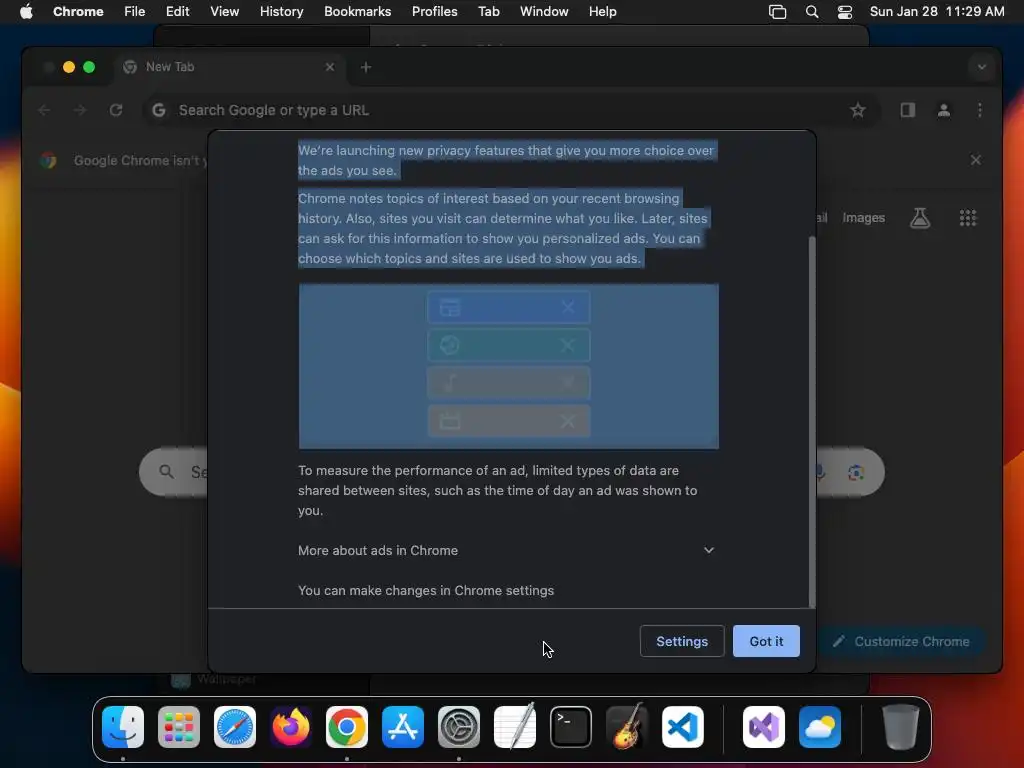Reload the page
This screenshot has width=1024, height=768.
[x=116, y=110]
